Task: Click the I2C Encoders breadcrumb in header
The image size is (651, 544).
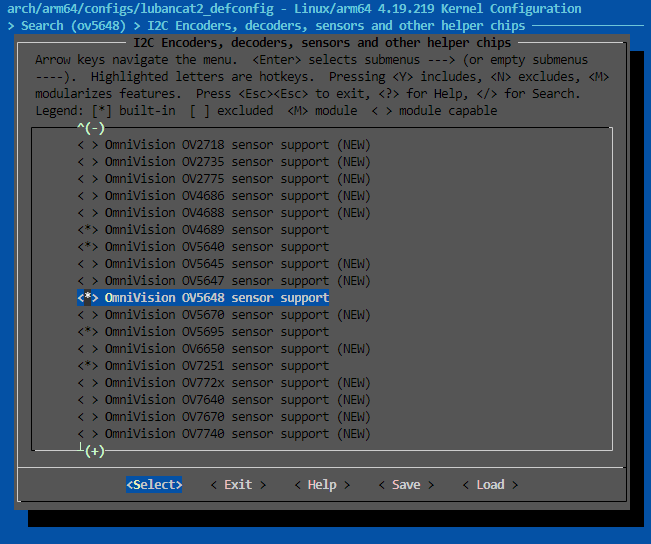Action: click(336, 26)
